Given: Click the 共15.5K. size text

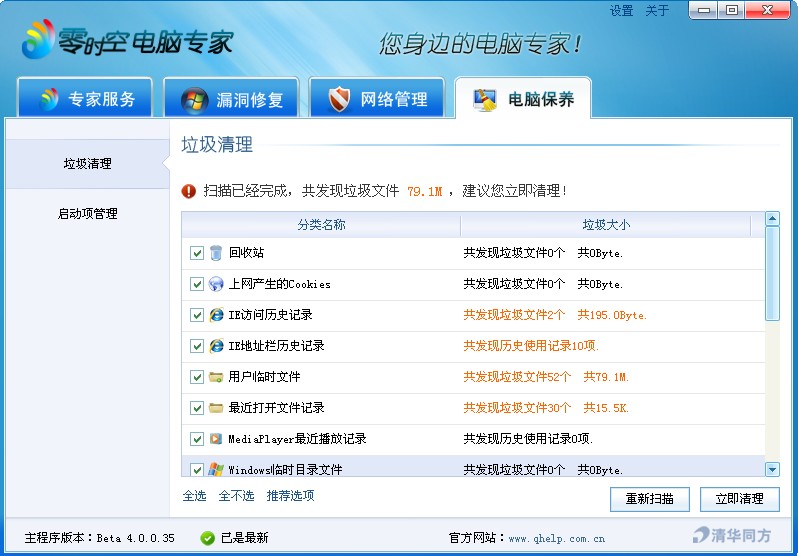Looking at the screenshot, I should [606, 408].
